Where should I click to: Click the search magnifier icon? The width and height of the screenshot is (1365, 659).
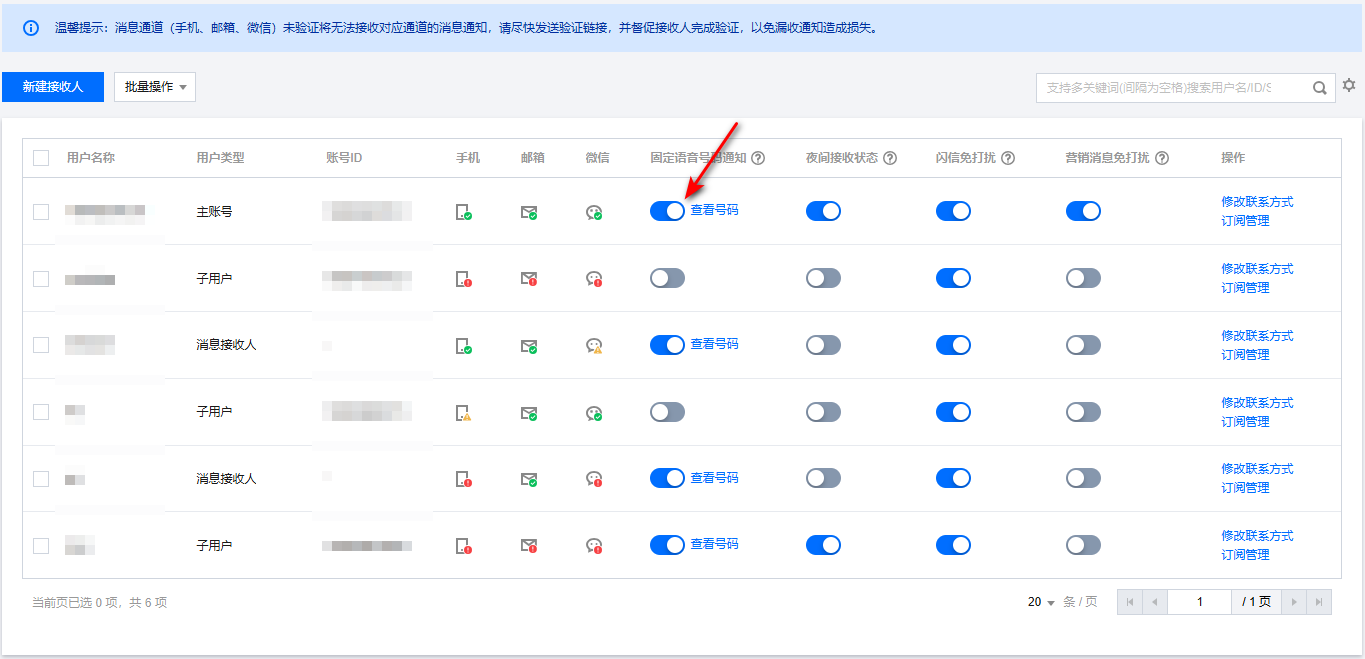pos(1320,87)
